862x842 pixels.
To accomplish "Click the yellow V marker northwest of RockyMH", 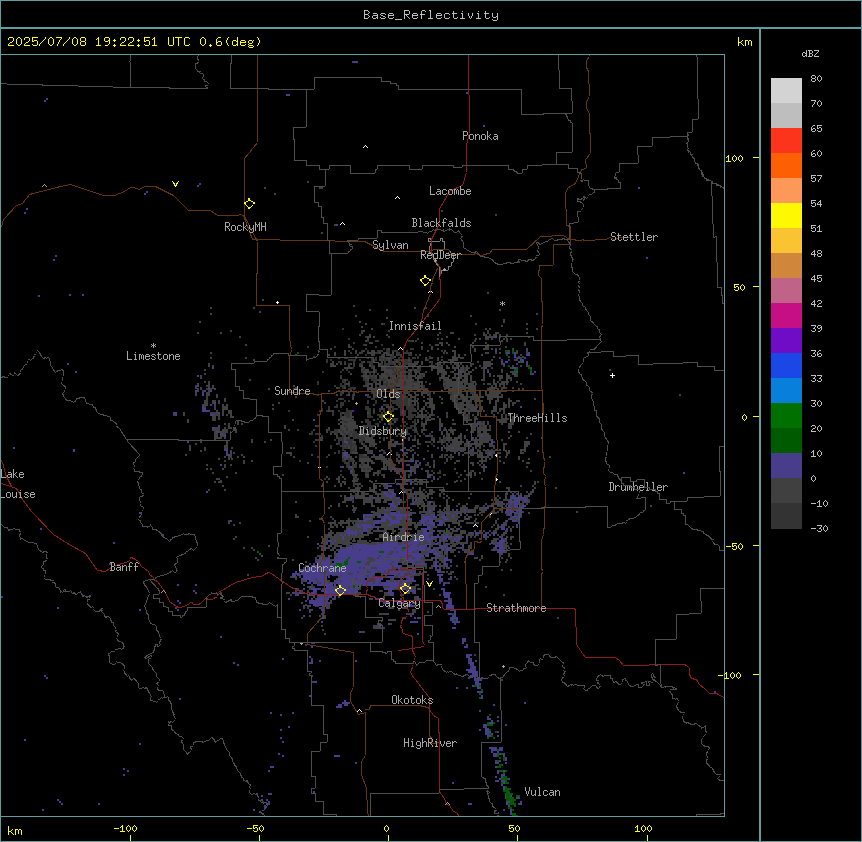I will point(175,184).
